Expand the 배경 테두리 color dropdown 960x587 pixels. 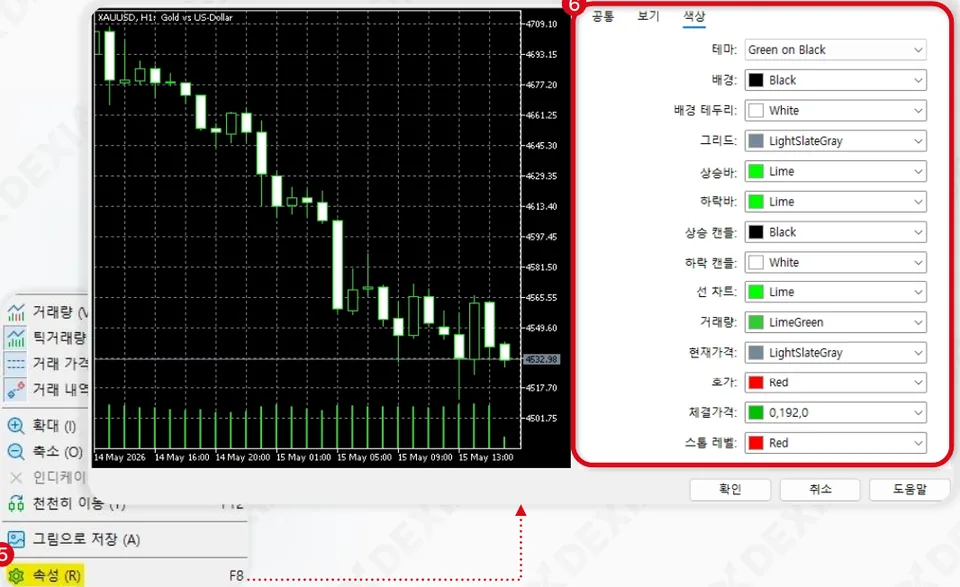pos(835,111)
